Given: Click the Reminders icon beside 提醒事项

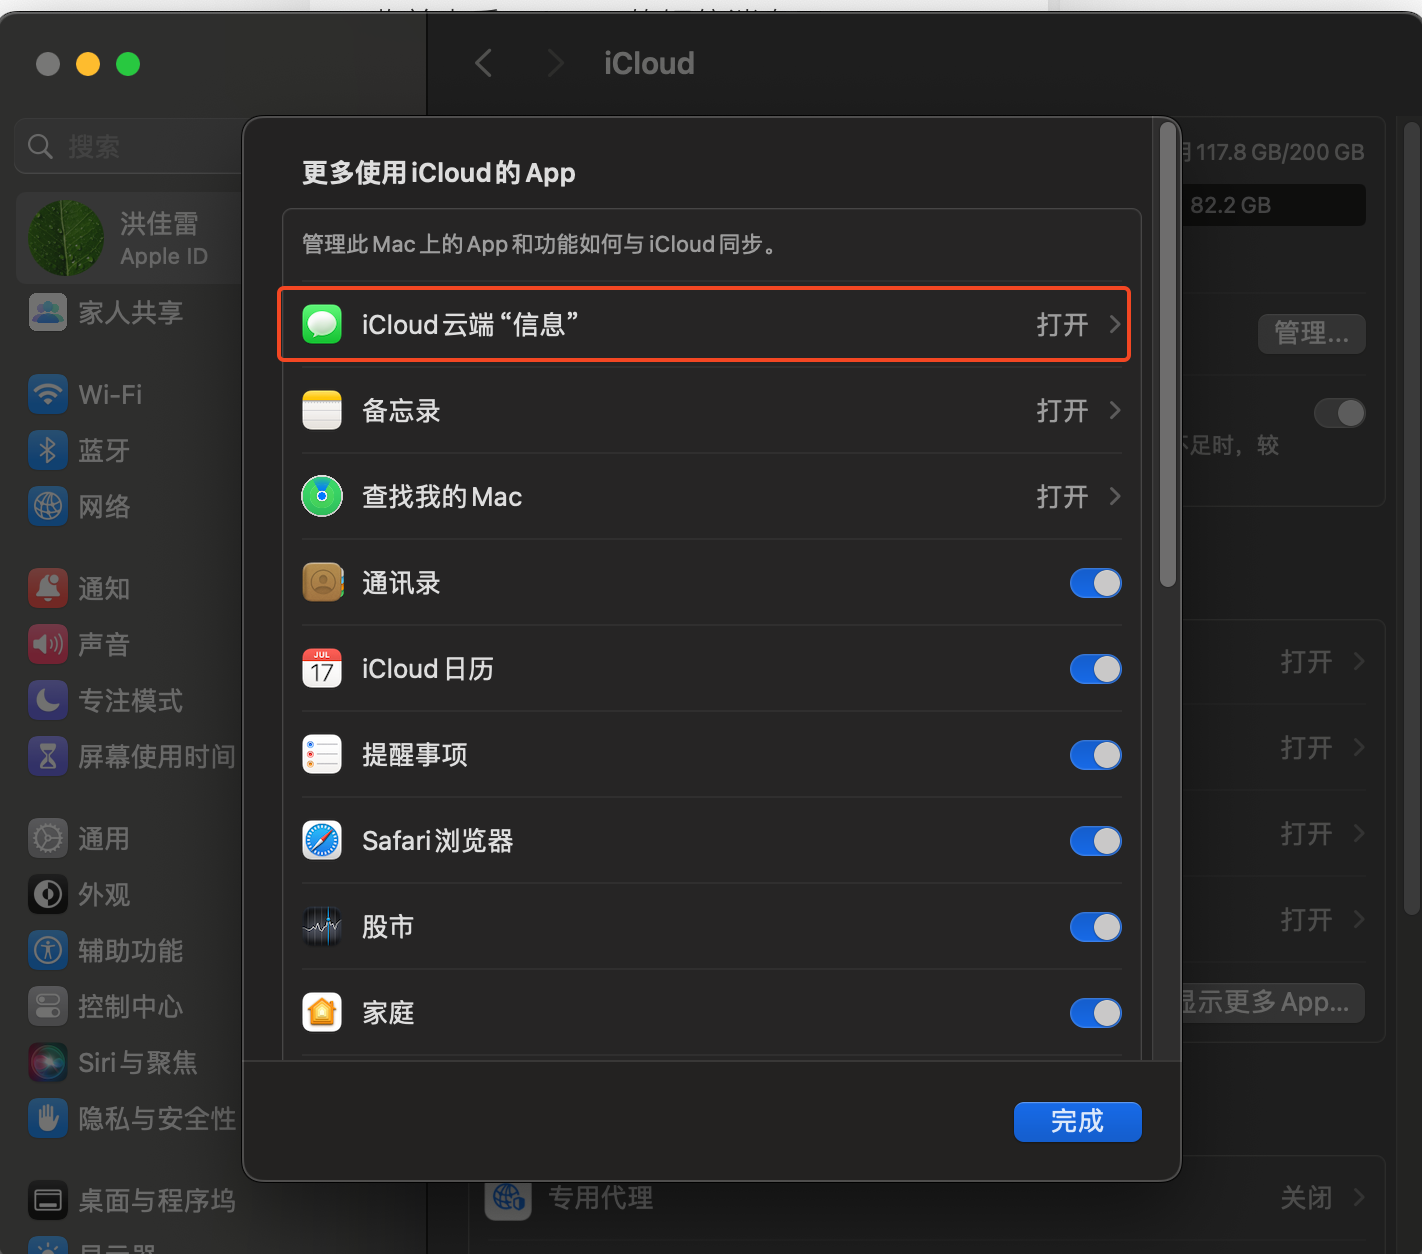Looking at the screenshot, I should [x=322, y=754].
